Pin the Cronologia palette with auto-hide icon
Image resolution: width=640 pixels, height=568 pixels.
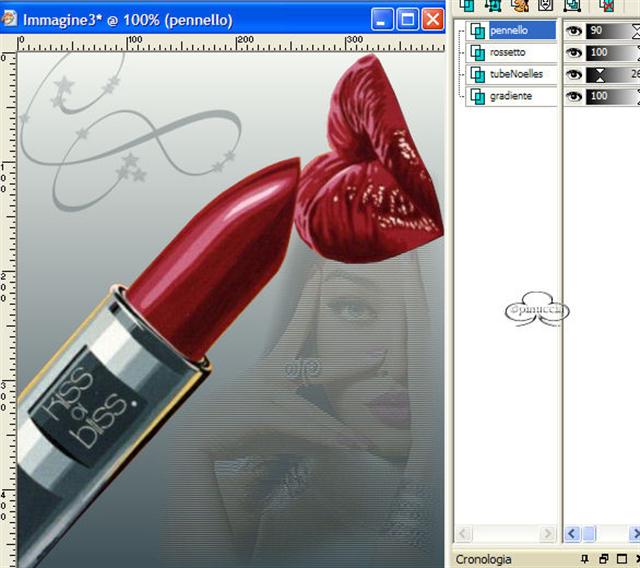(x=585, y=559)
